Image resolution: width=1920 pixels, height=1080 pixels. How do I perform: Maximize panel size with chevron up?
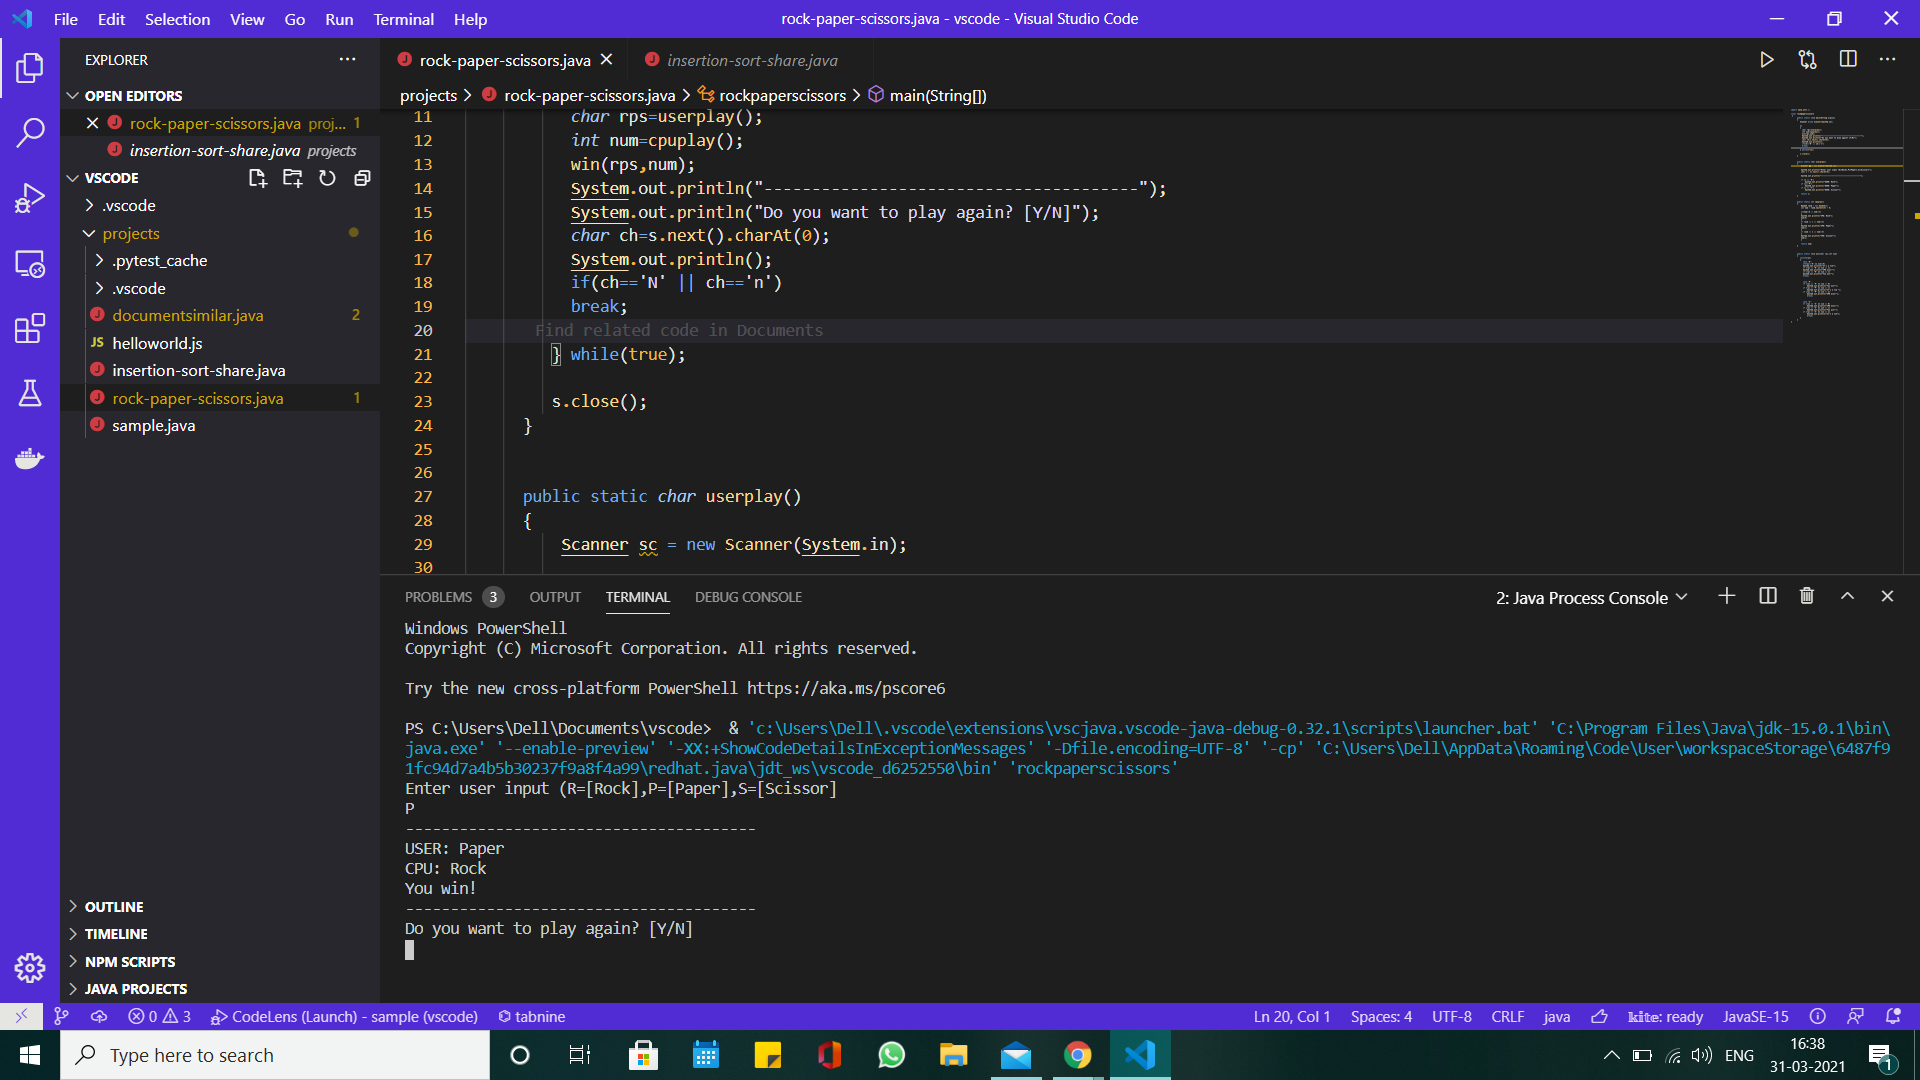1847,597
